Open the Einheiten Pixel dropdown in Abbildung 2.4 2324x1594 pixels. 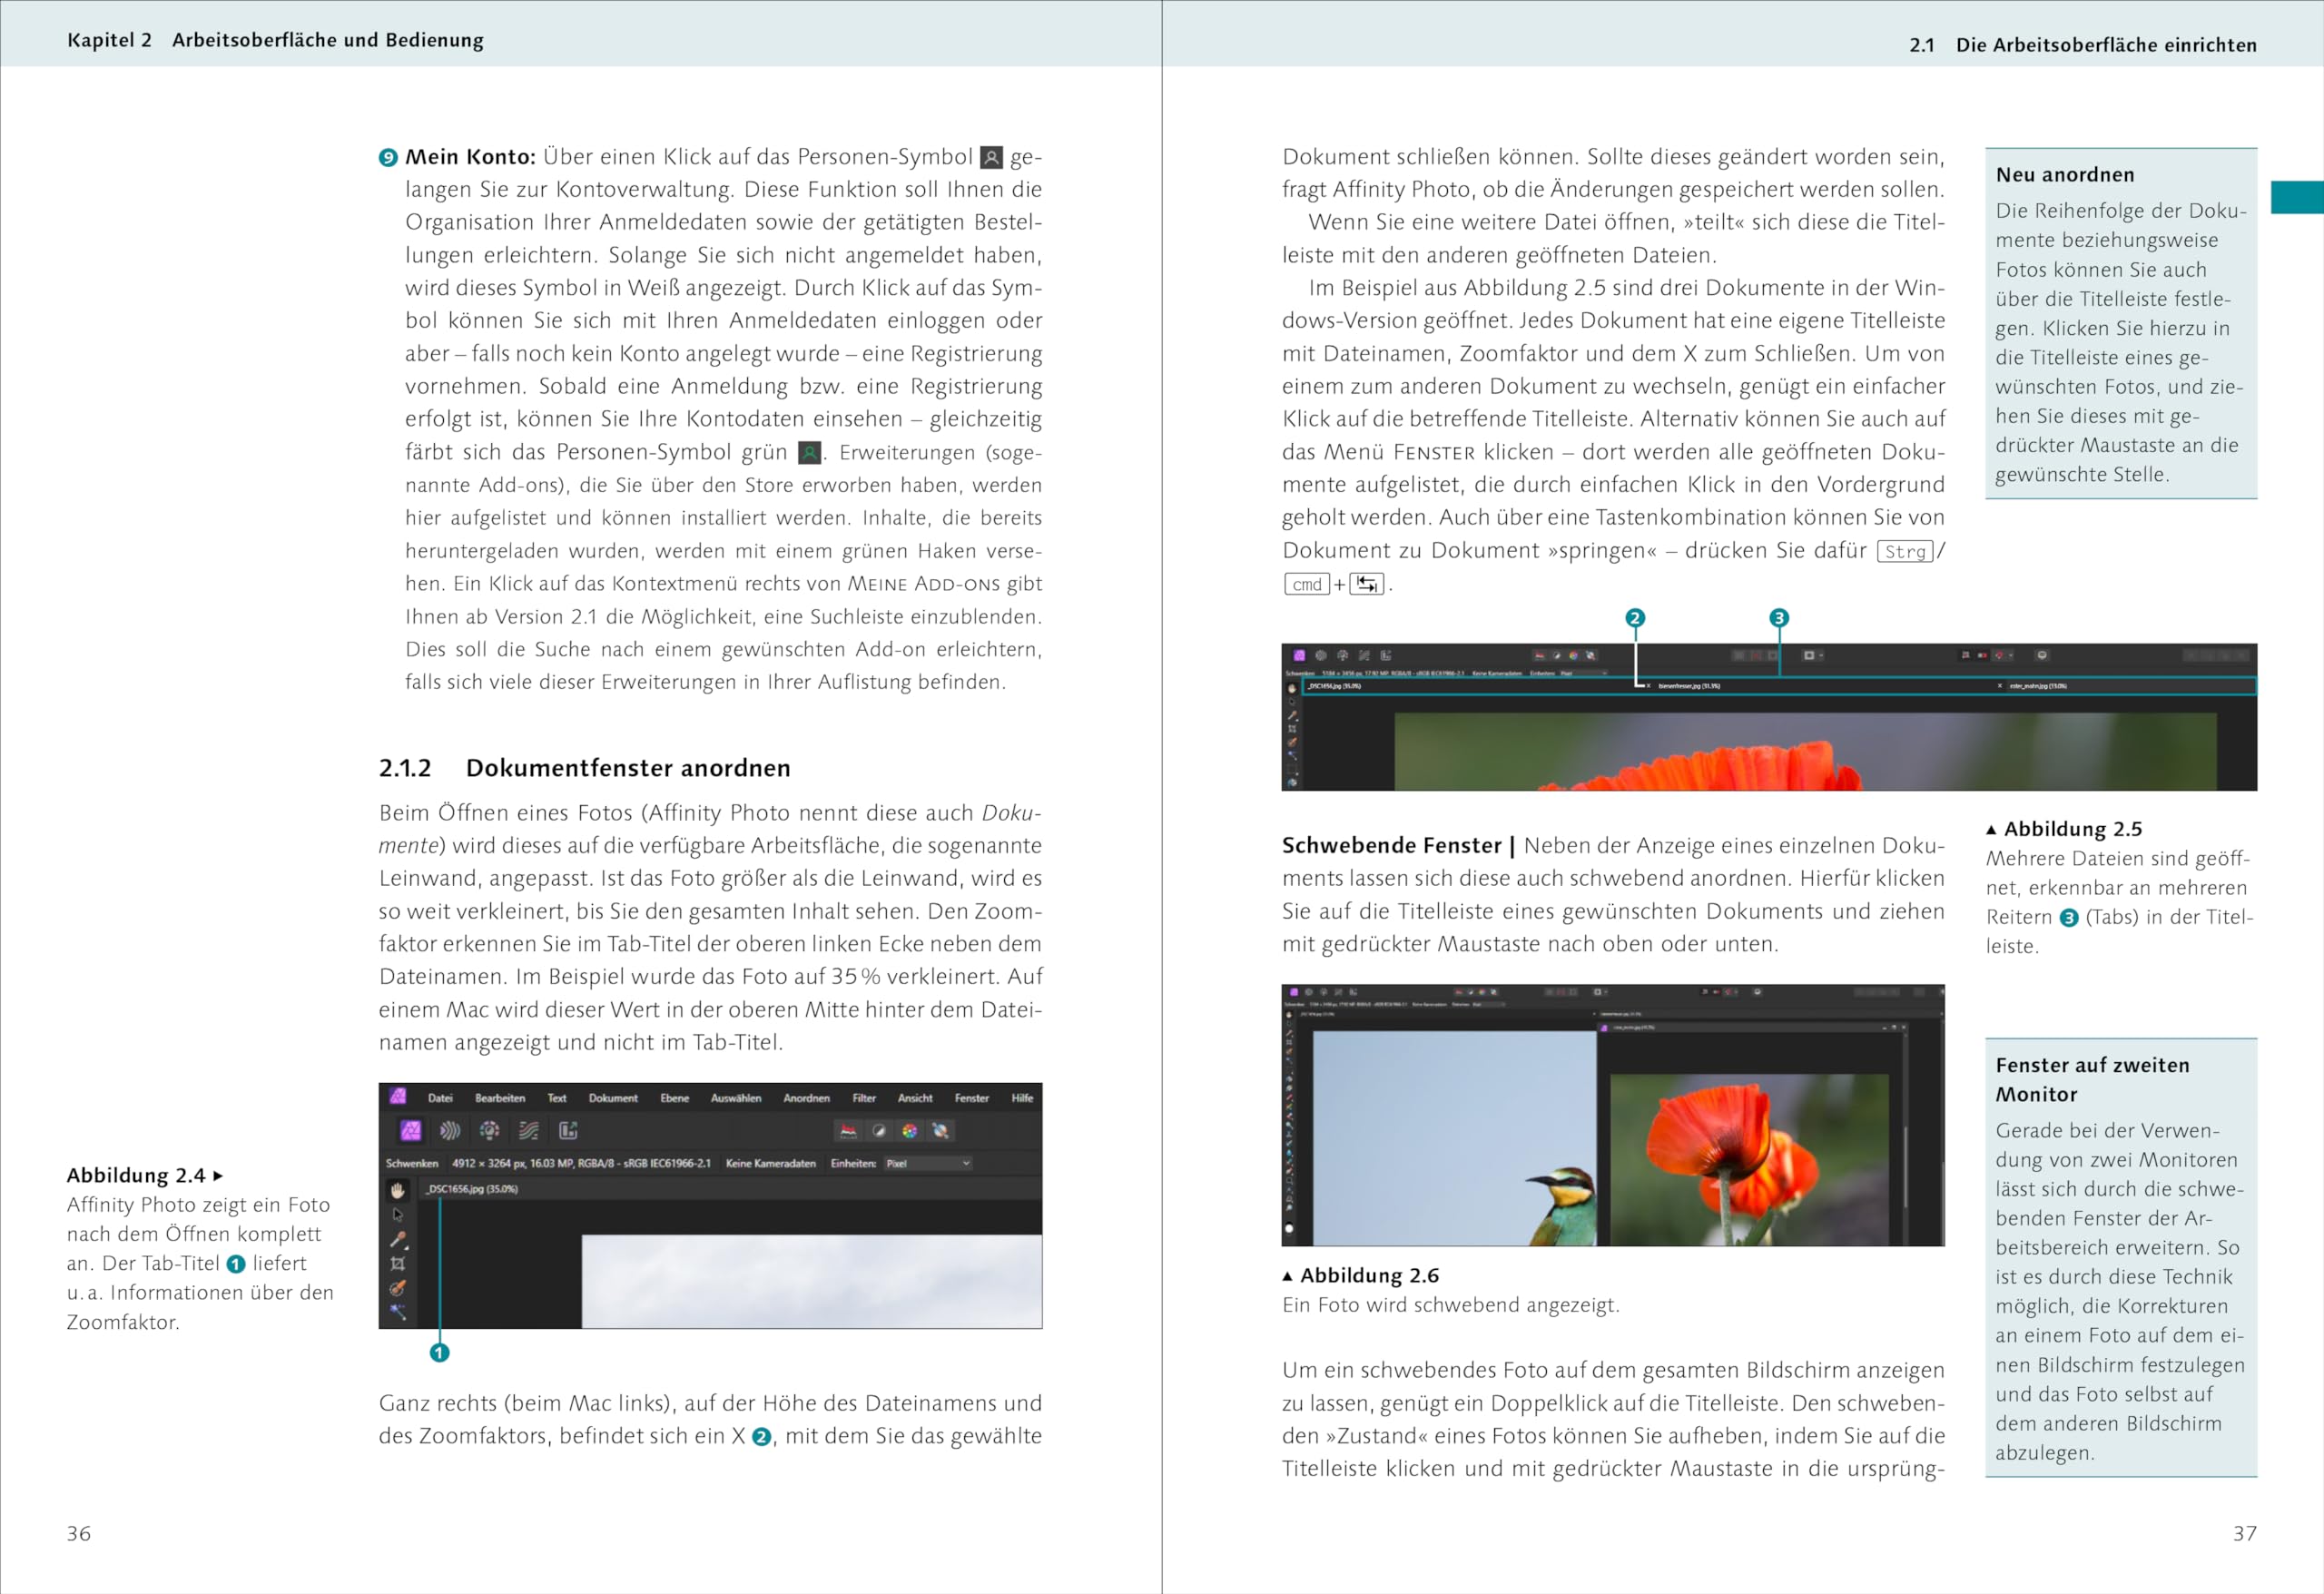pos(928,1164)
